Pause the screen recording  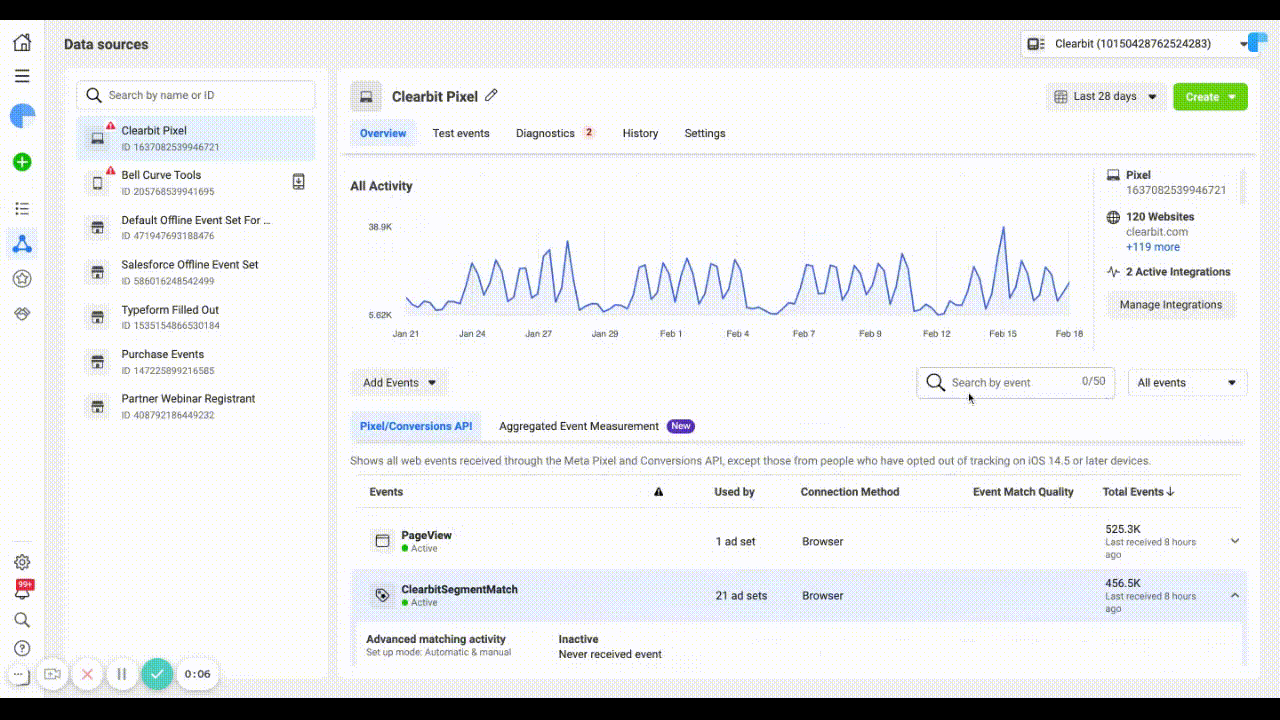pyautogui.click(x=122, y=674)
